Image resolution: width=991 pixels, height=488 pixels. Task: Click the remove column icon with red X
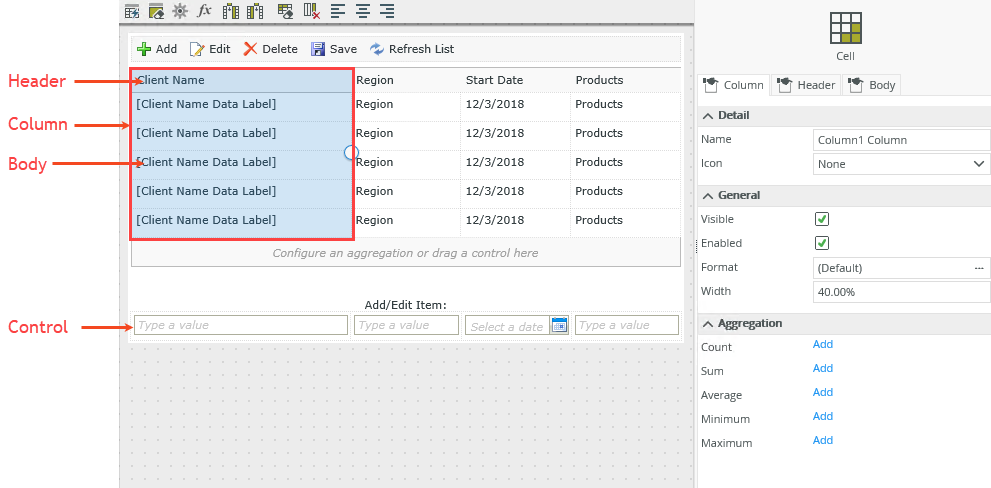coord(311,11)
